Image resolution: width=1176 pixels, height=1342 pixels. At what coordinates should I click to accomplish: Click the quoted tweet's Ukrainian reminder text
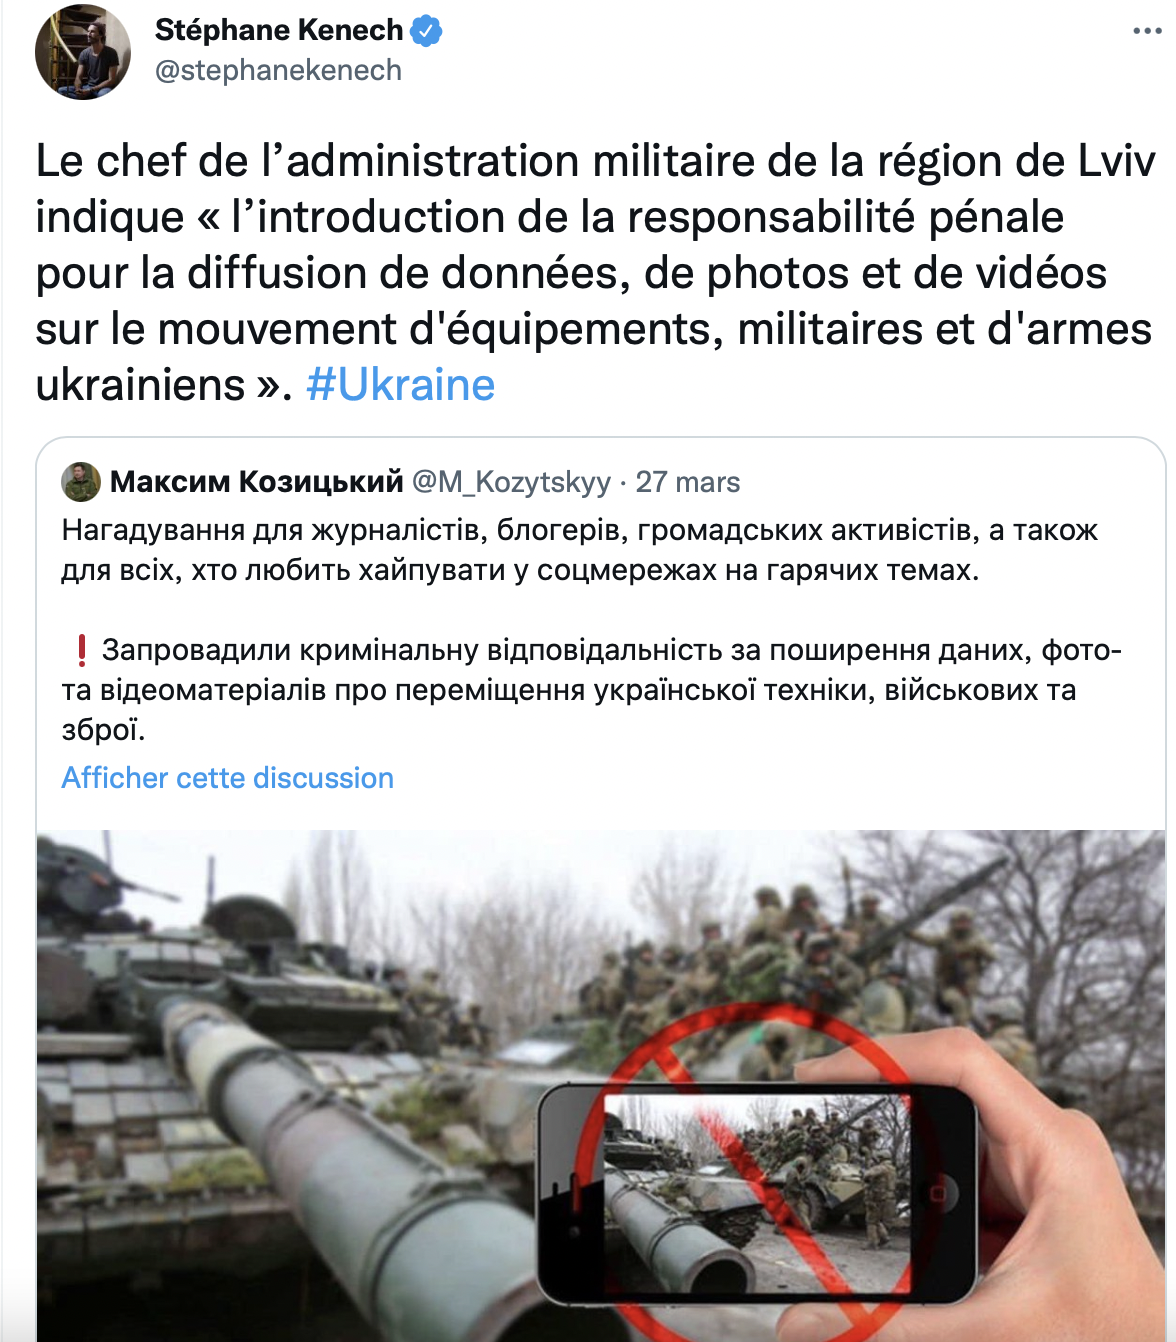[580, 550]
